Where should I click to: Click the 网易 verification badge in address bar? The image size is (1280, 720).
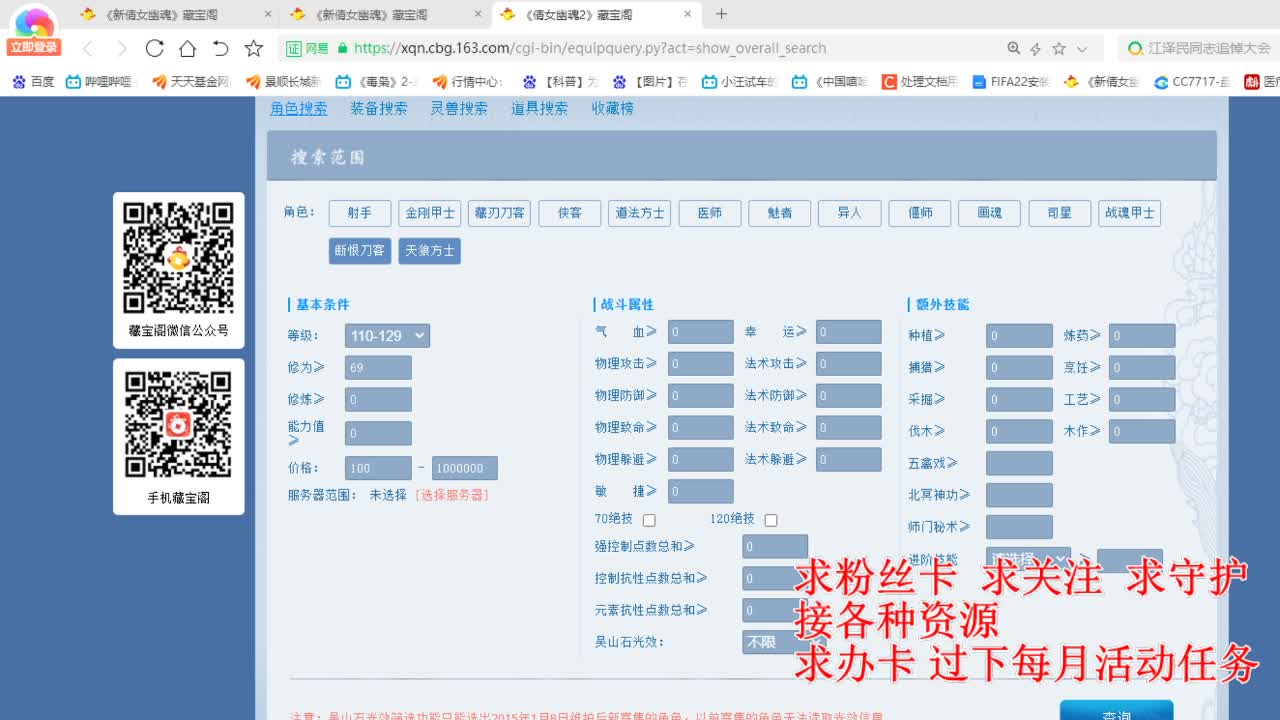click(x=305, y=47)
